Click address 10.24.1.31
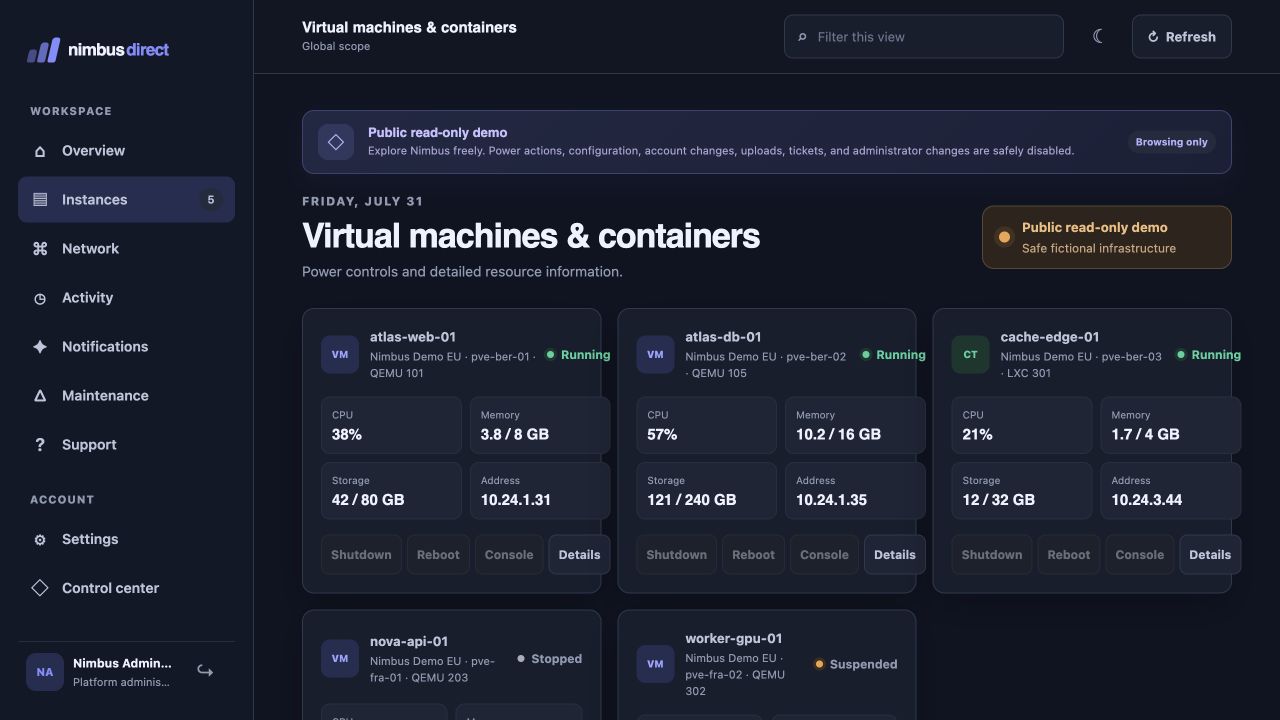1280x720 pixels. tap(515, 500)
